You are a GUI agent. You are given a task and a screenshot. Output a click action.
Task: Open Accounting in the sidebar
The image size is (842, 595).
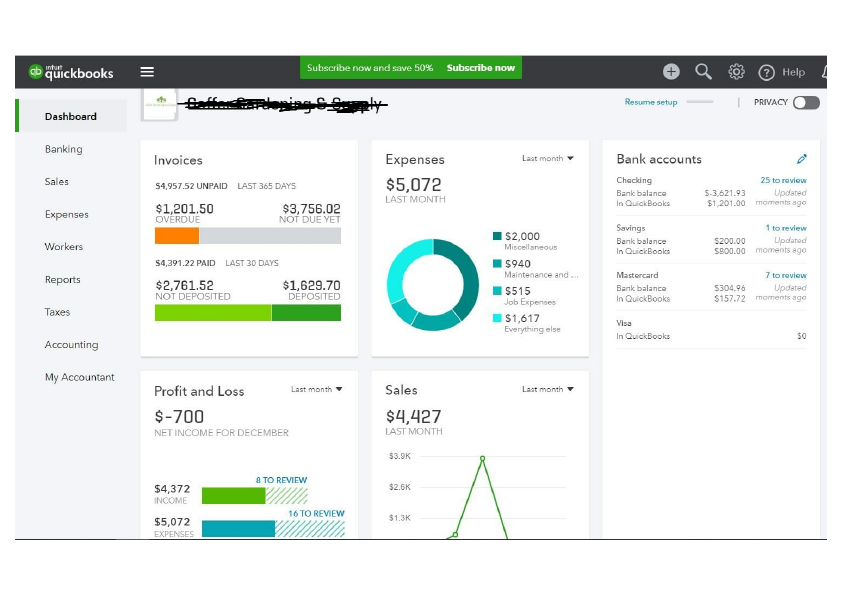click(x=71, y=345)
